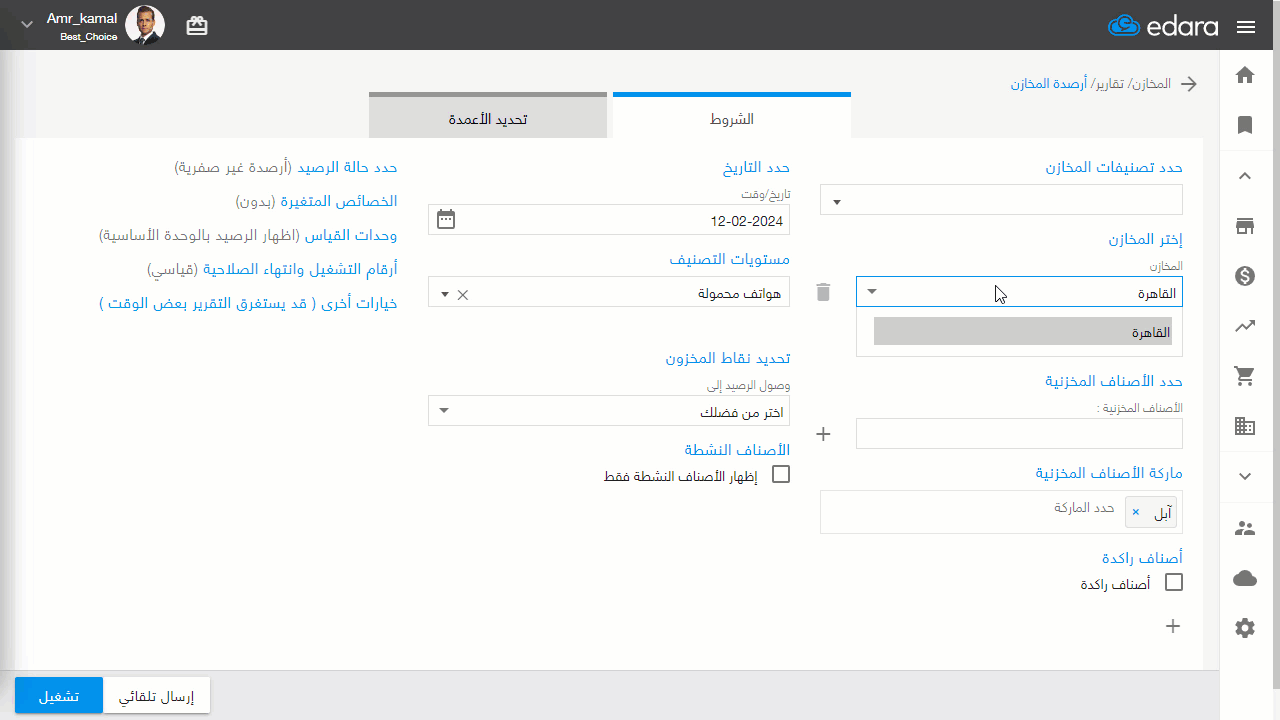Open the bookmarks sidebar icon
1280x720 pixels.
(x=1245, y=125)
